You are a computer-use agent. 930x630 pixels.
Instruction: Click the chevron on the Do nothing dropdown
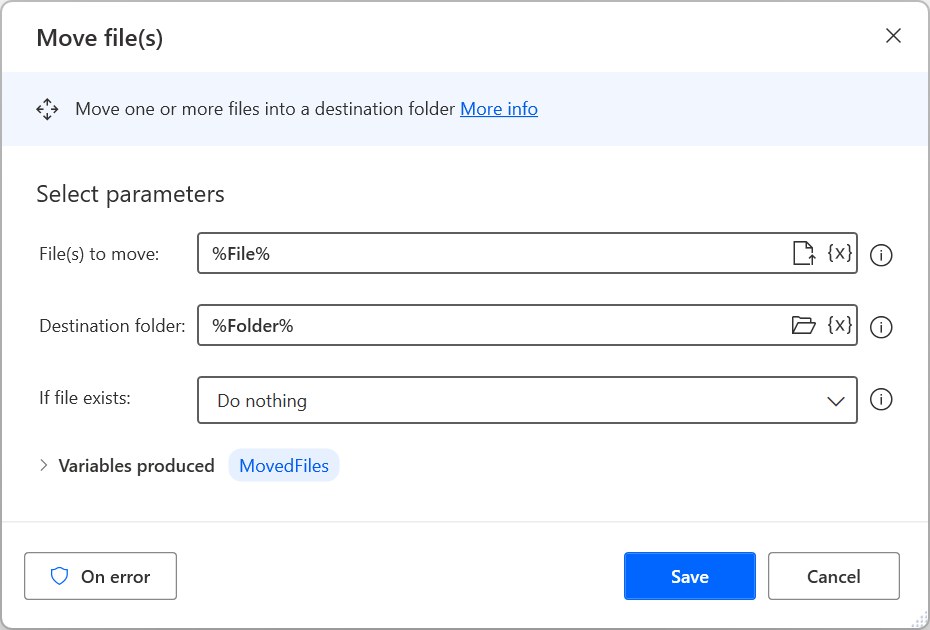click(835, 400)
